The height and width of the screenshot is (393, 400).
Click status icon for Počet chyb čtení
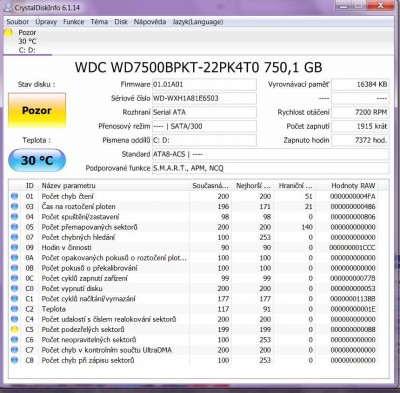(14, 196)
